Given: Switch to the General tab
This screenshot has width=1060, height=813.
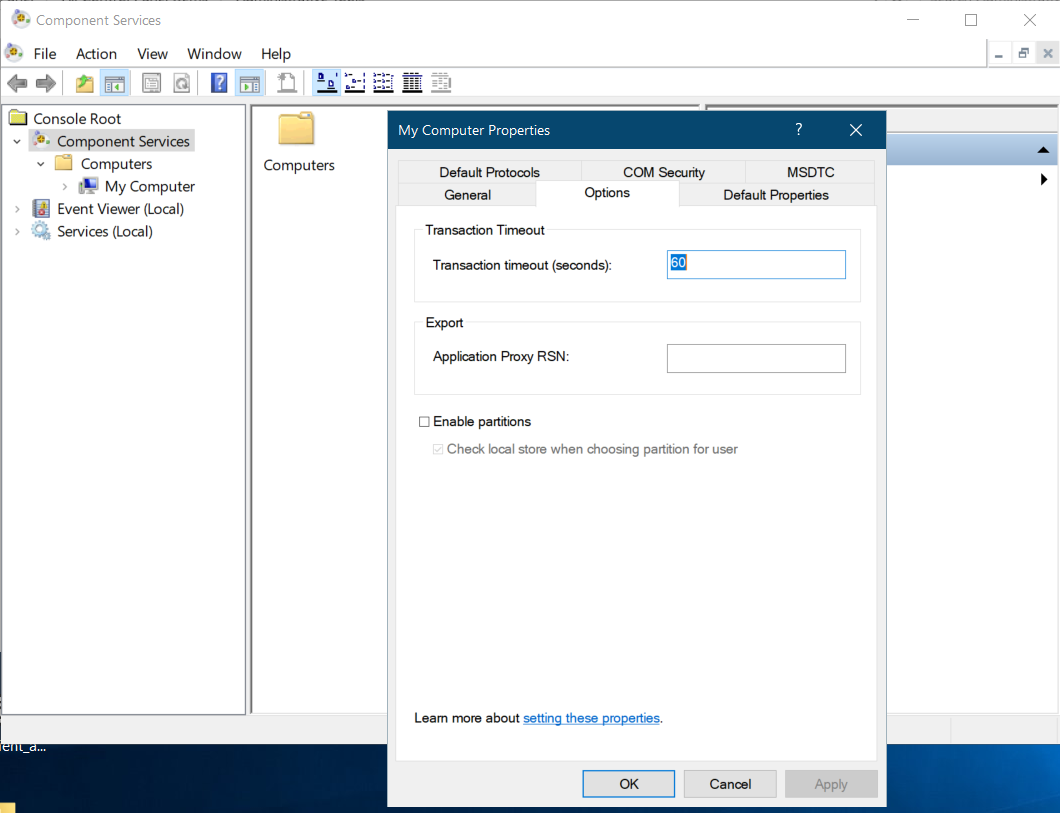Looking at the screenshot, I should coord(467,195).
